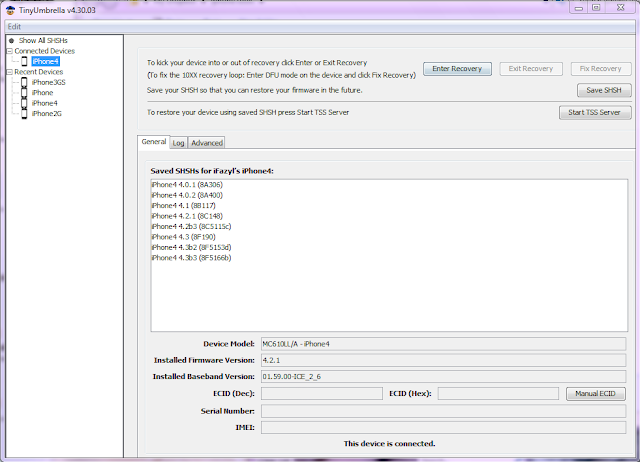640x462 pixels.
Task: Click the Installed Firmware Version field
Action: (x=443, y=360)
